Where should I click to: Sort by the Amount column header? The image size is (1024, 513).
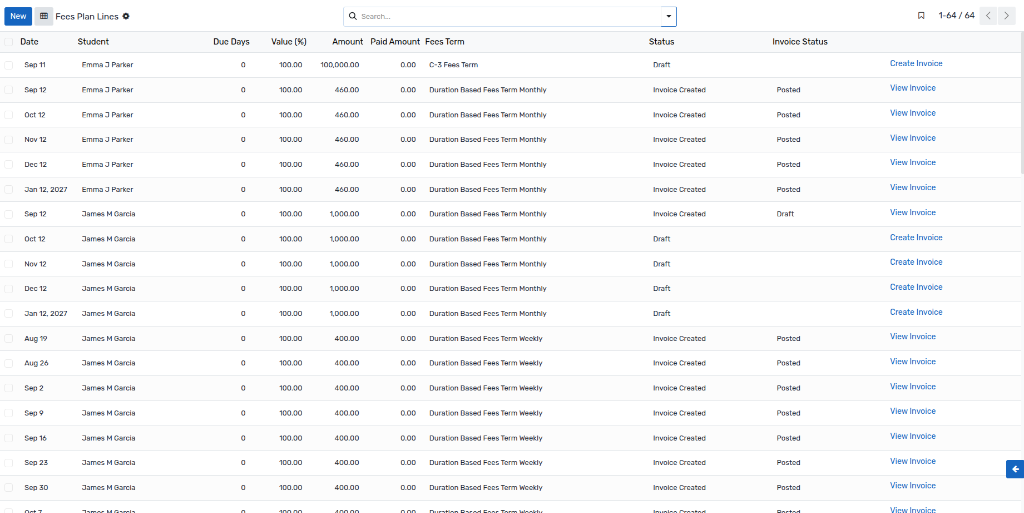(347, 42)
